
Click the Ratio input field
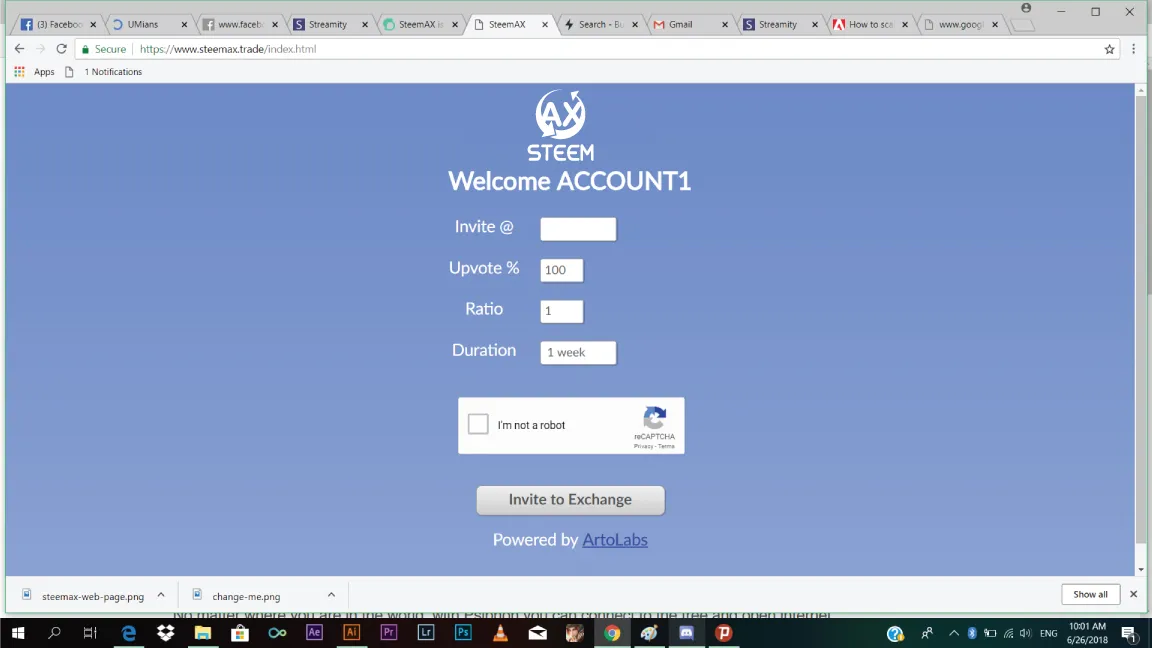[561, 312]
